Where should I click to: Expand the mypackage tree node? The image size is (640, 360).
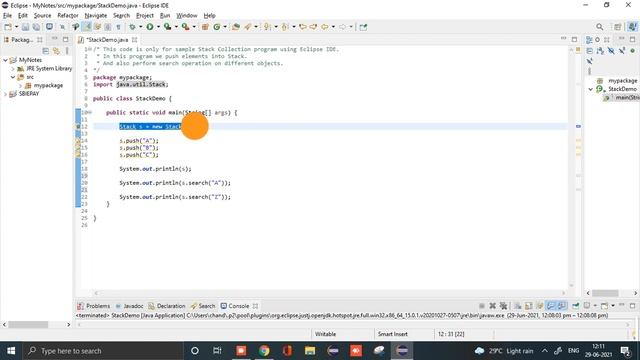[x=20, y=85]
